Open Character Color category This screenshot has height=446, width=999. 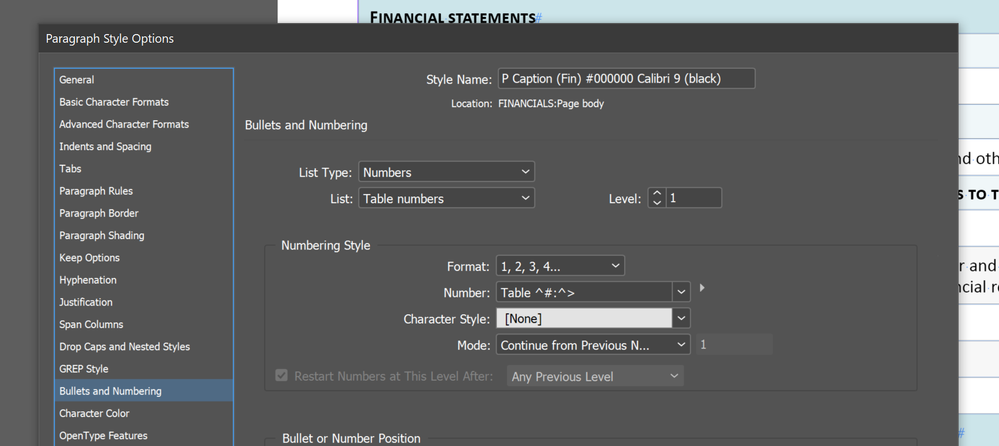point(144,414)
